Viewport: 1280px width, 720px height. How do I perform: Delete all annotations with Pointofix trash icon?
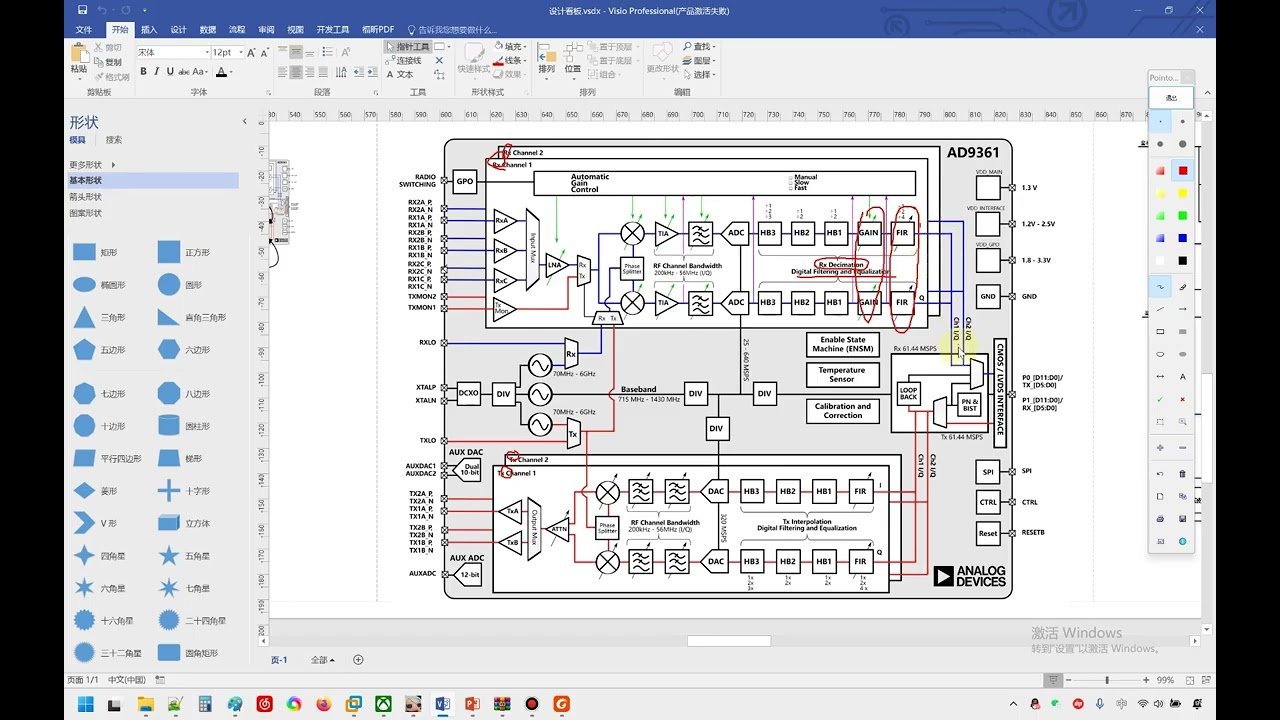coord(1183,473)
